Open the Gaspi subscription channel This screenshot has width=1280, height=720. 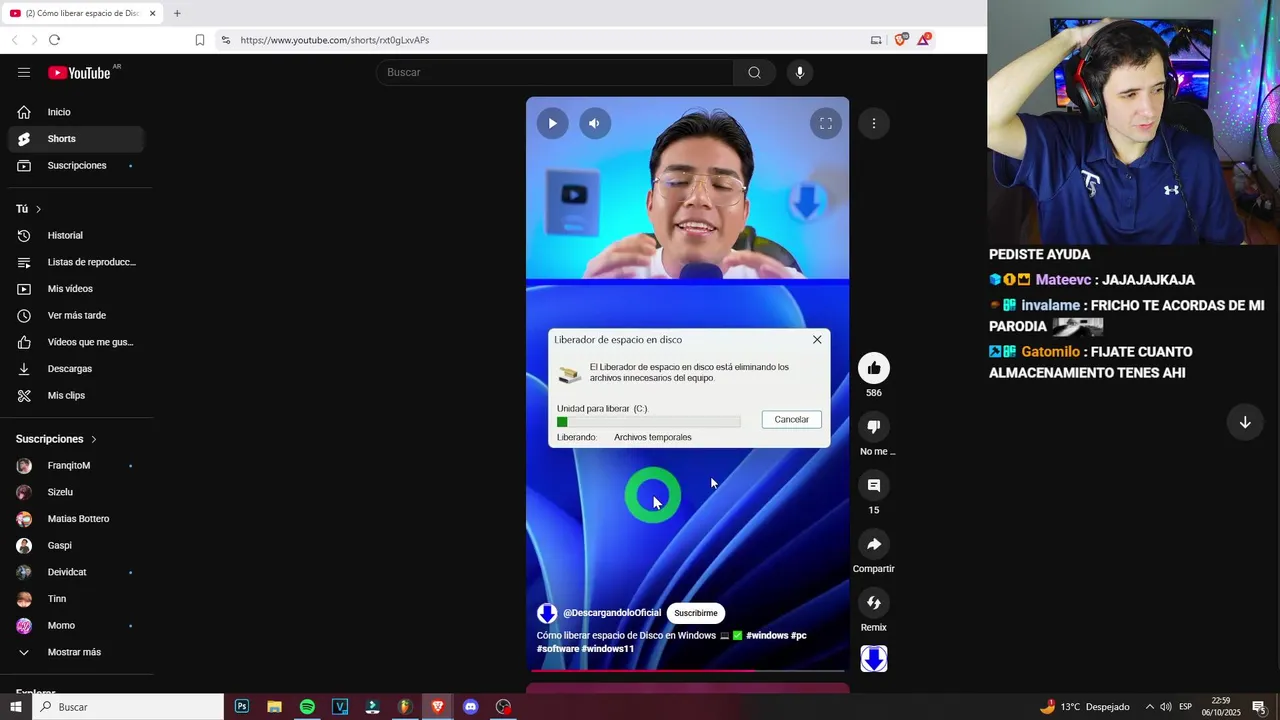point(76,545)
